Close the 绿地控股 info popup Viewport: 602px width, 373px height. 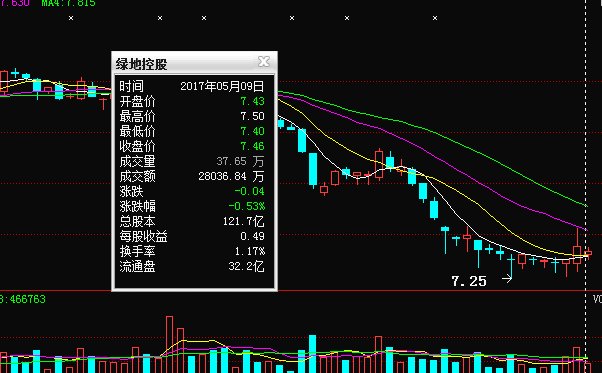point(264,61)
